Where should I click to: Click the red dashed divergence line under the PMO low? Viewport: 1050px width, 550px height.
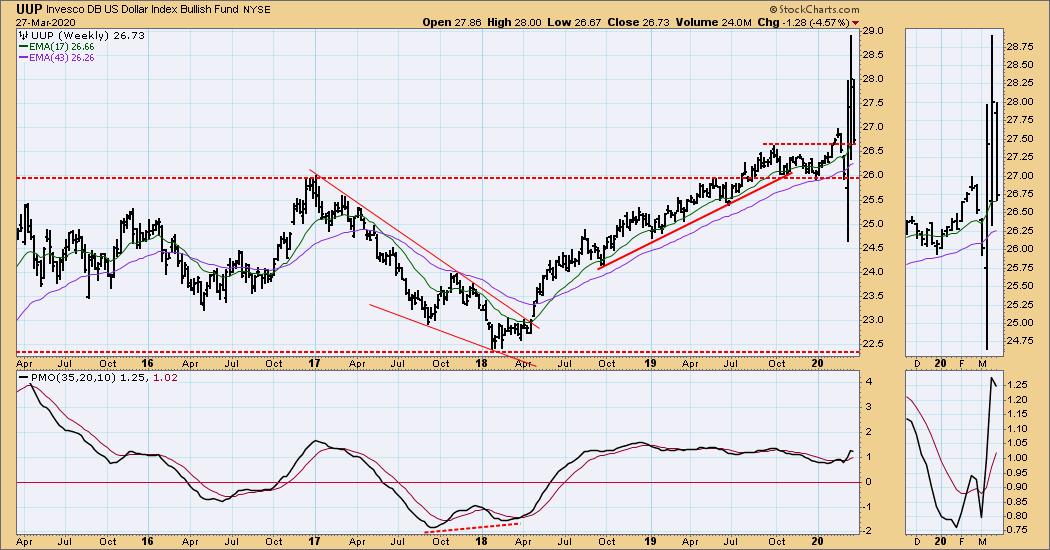point(472,528)
